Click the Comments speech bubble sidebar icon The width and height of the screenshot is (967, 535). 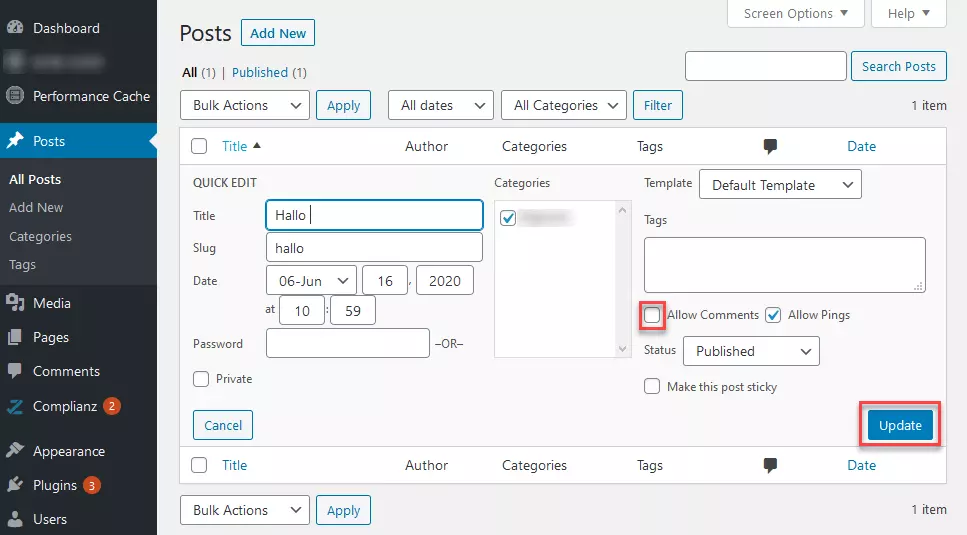click(x=15, y=371)
